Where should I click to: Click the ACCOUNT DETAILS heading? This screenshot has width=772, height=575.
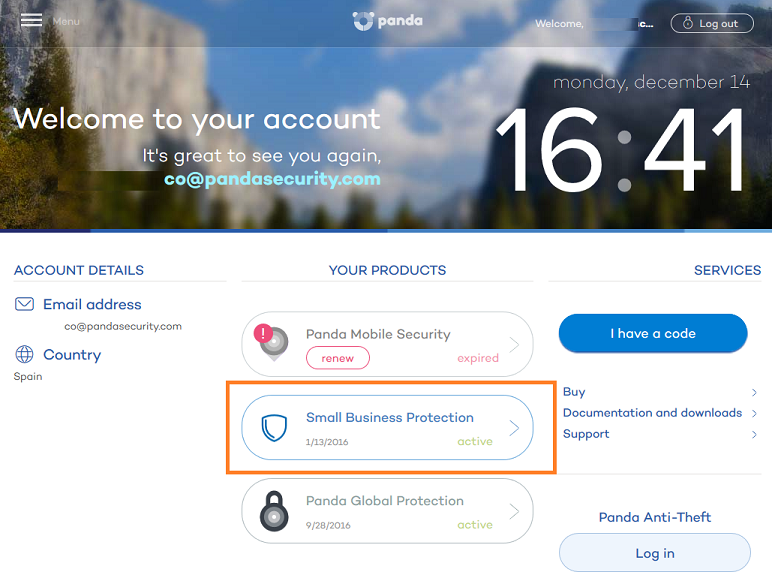[x=79, y=270]
